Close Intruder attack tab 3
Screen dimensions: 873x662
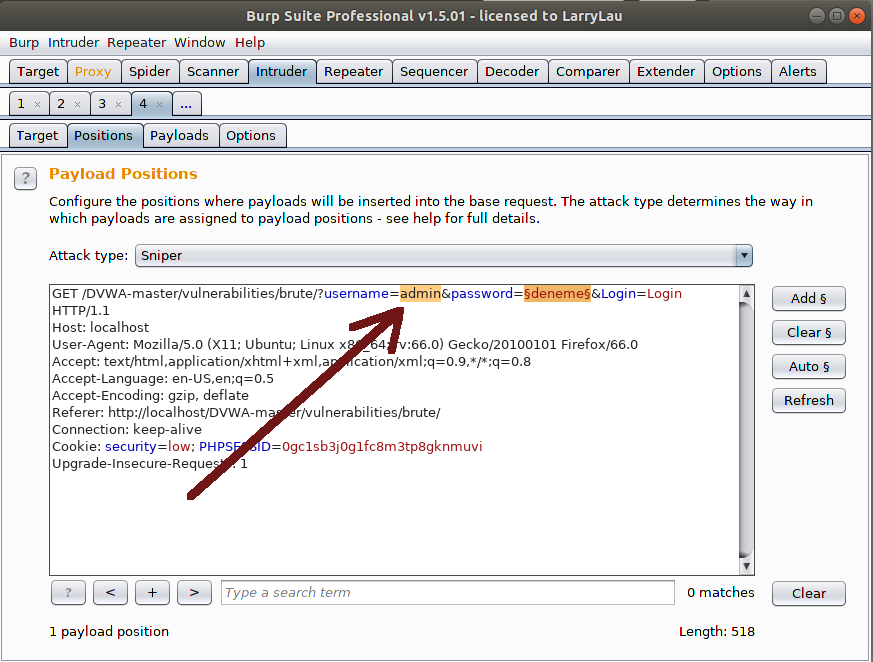pos(118,104)
